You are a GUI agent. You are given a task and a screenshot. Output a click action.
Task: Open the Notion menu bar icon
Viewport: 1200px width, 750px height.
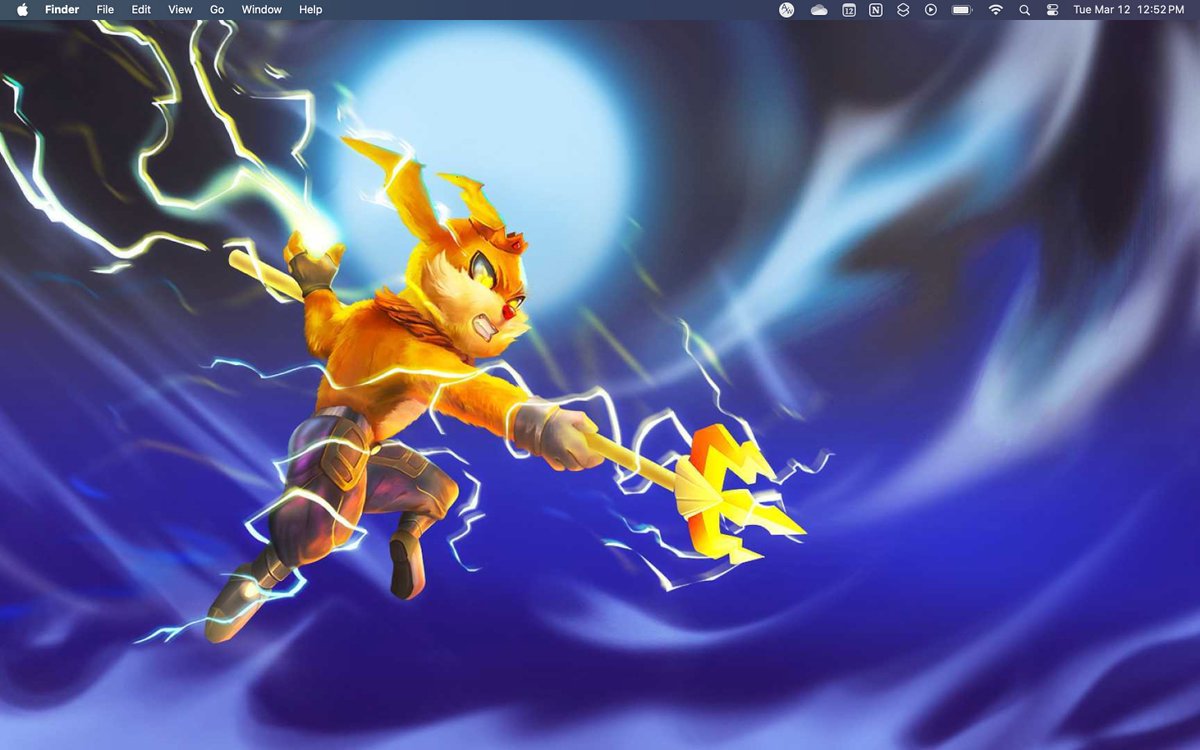click(x=876, y=9)
